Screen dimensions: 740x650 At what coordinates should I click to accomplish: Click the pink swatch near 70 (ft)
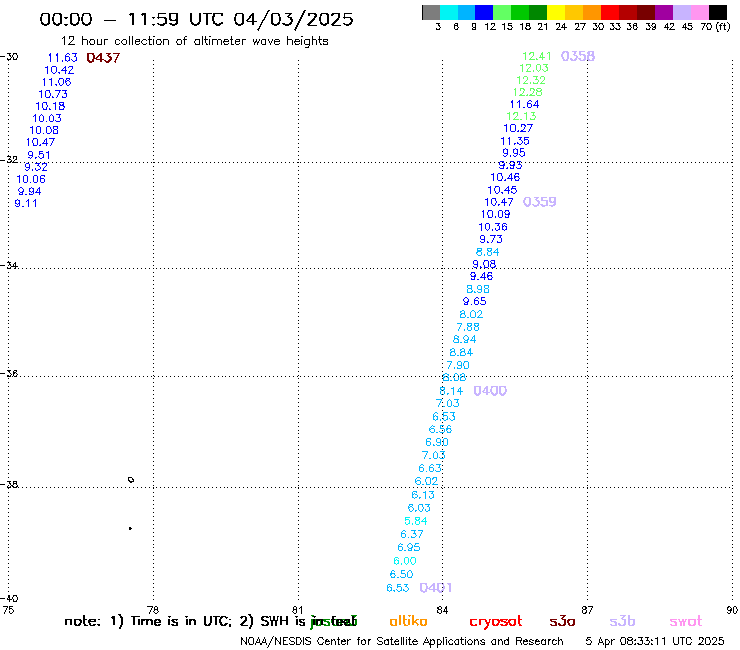[699, 12]
